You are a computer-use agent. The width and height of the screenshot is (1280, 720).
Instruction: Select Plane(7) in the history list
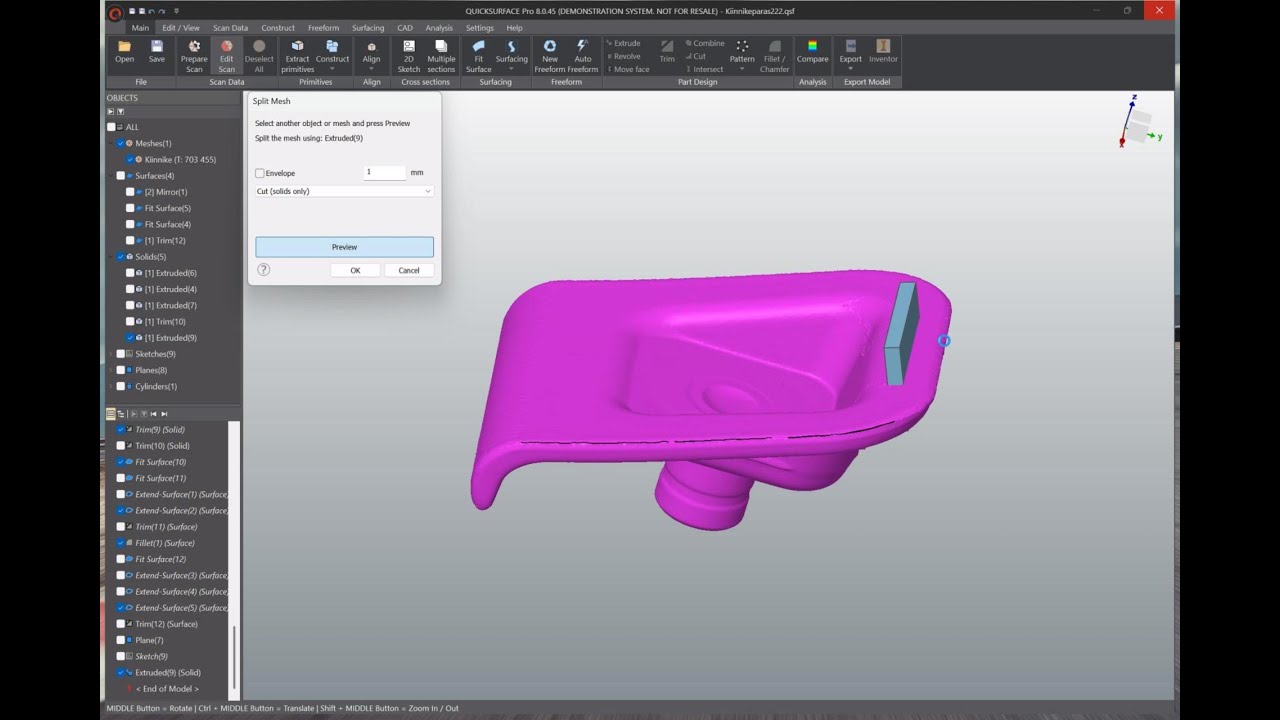pos(149,640)
